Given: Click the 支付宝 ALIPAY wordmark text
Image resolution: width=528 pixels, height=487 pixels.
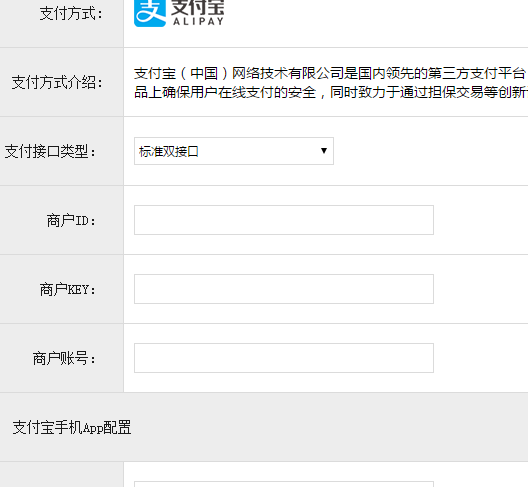Looking at the screenshot, I should [x=198, y=13].
